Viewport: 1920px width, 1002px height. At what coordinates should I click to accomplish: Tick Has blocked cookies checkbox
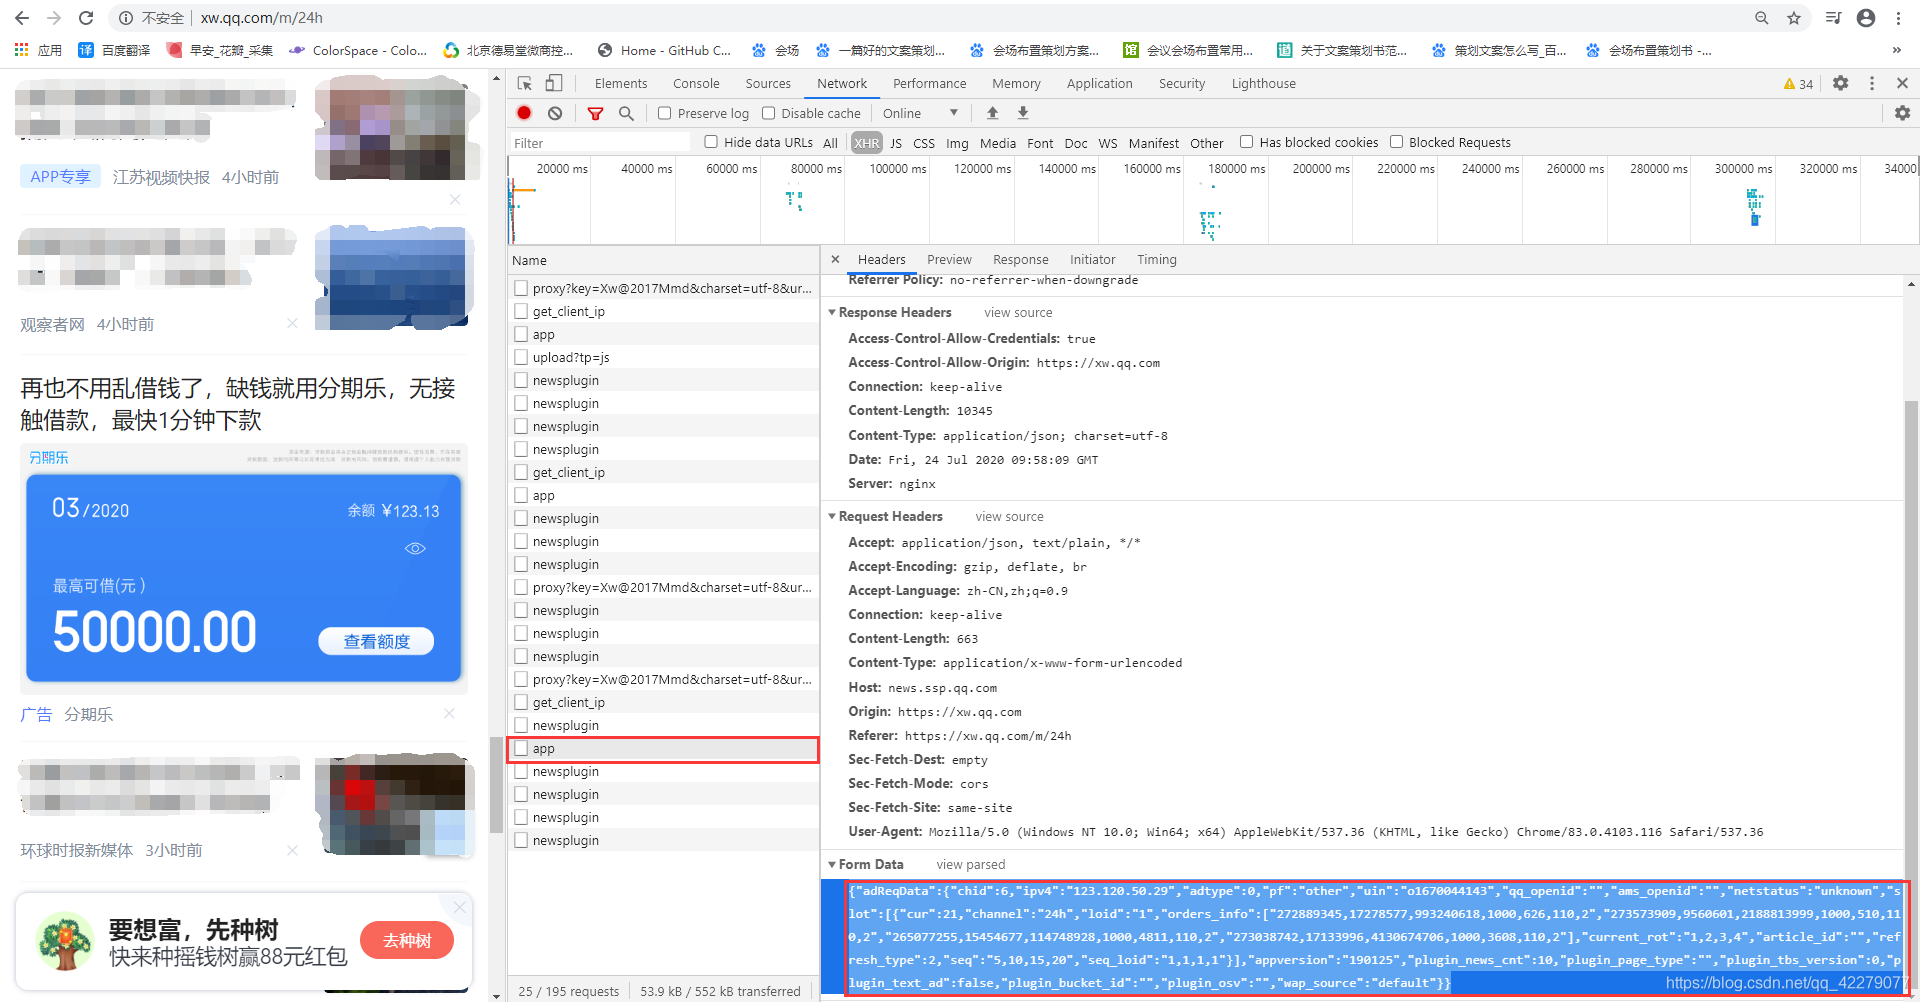1246,142
